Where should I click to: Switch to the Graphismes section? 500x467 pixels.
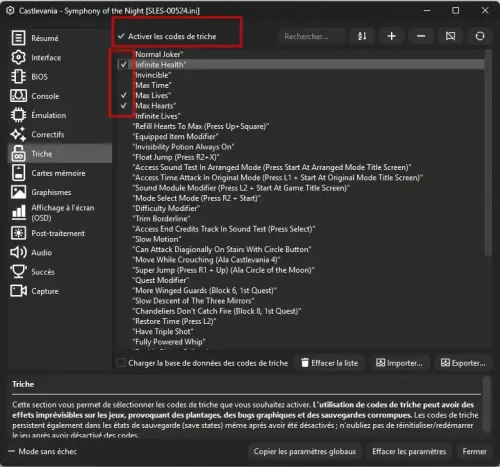pyautogui.click(x=60, y=192)
